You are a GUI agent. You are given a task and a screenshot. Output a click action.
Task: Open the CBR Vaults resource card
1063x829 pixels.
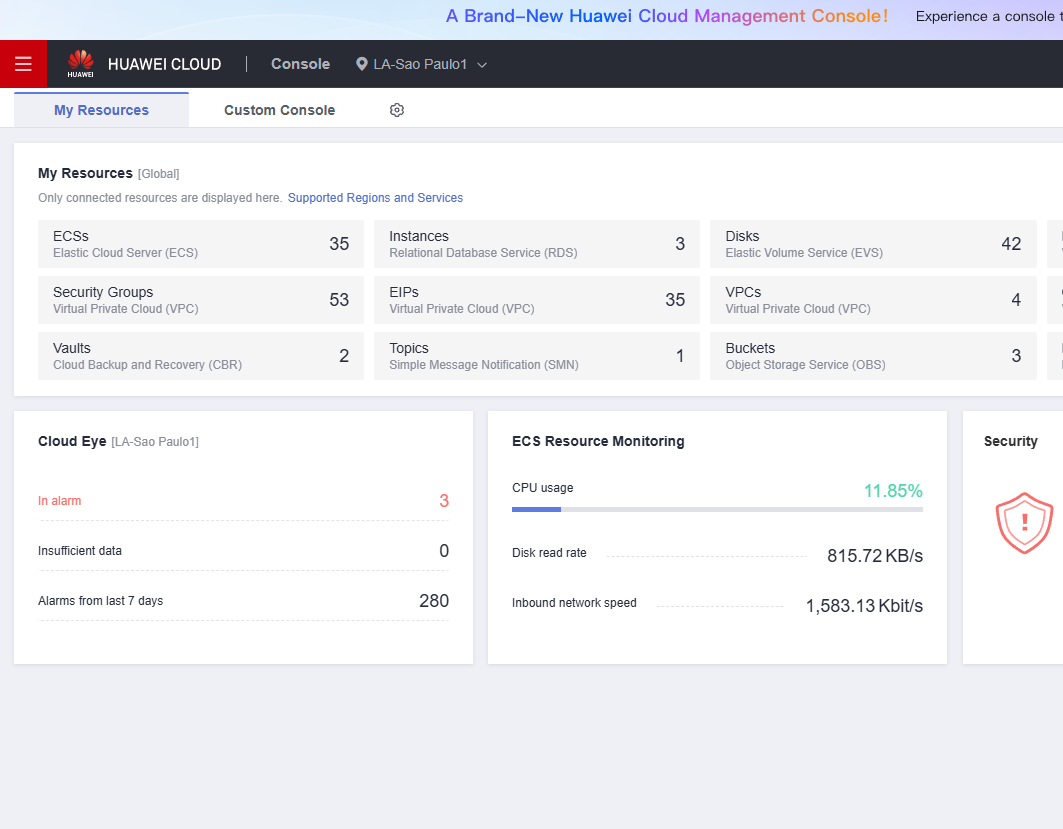point(201,356)
